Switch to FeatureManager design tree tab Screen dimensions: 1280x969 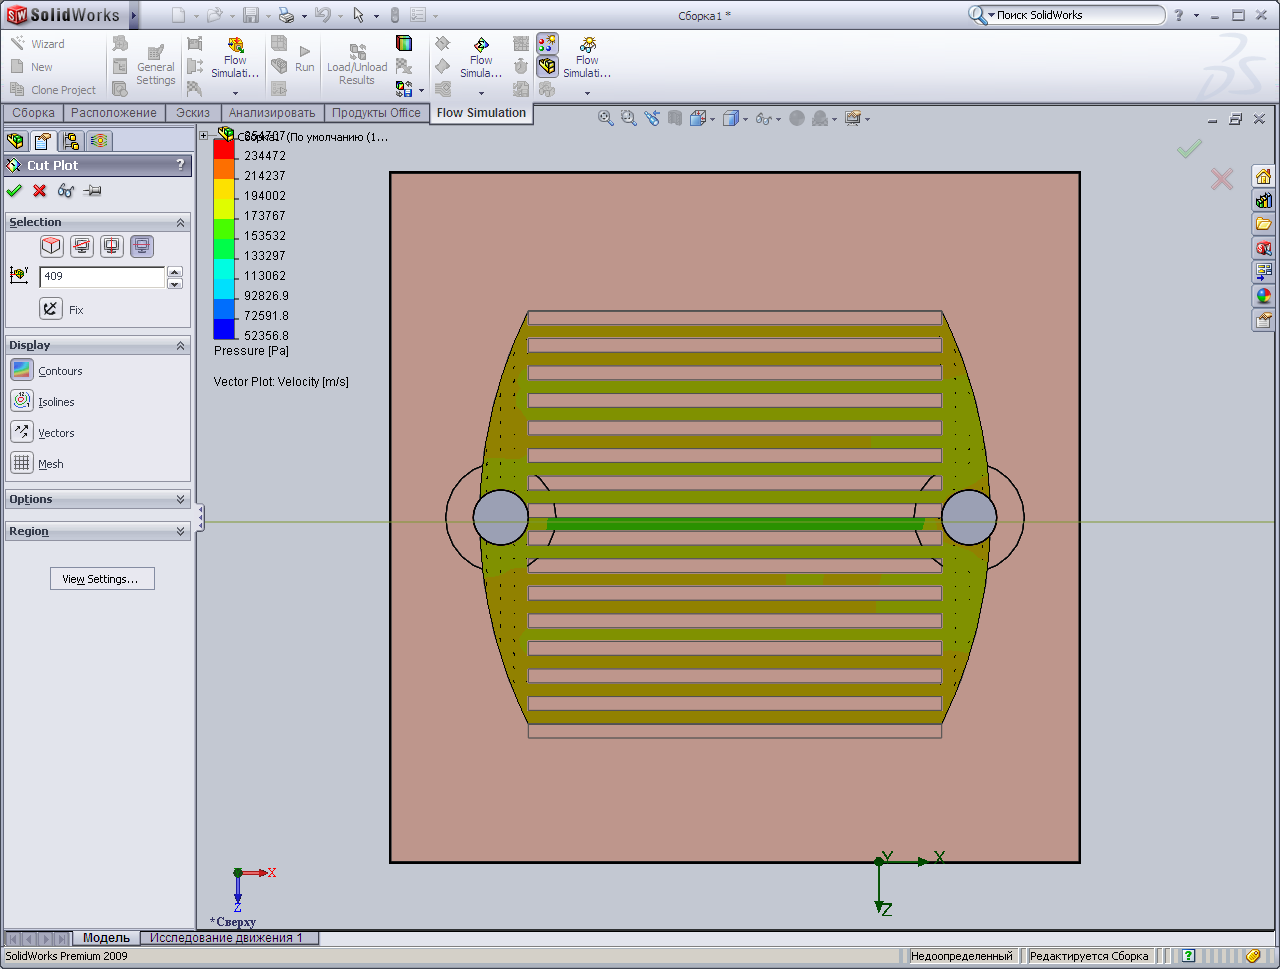[15, 141]
